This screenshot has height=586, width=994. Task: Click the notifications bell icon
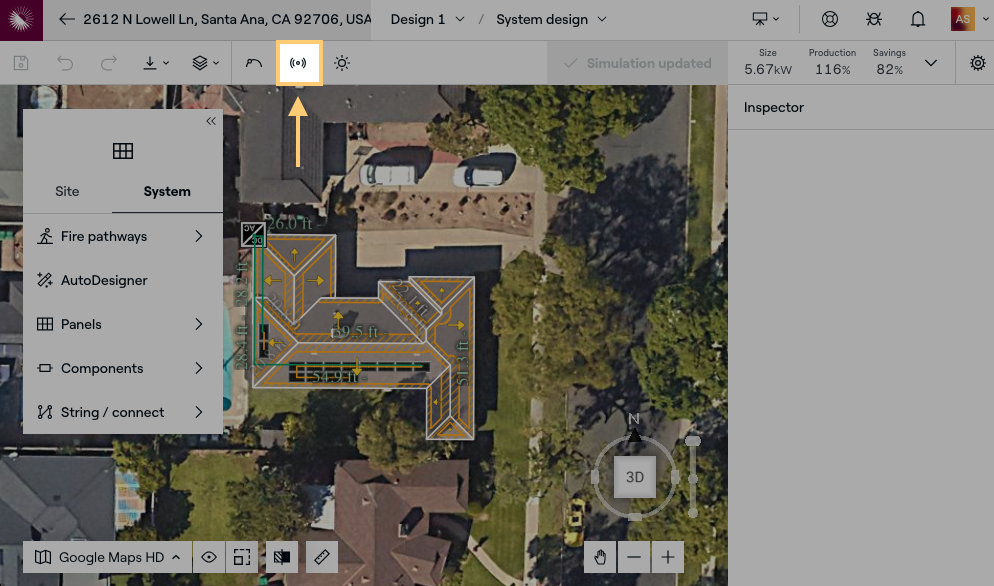pos(917,19)
